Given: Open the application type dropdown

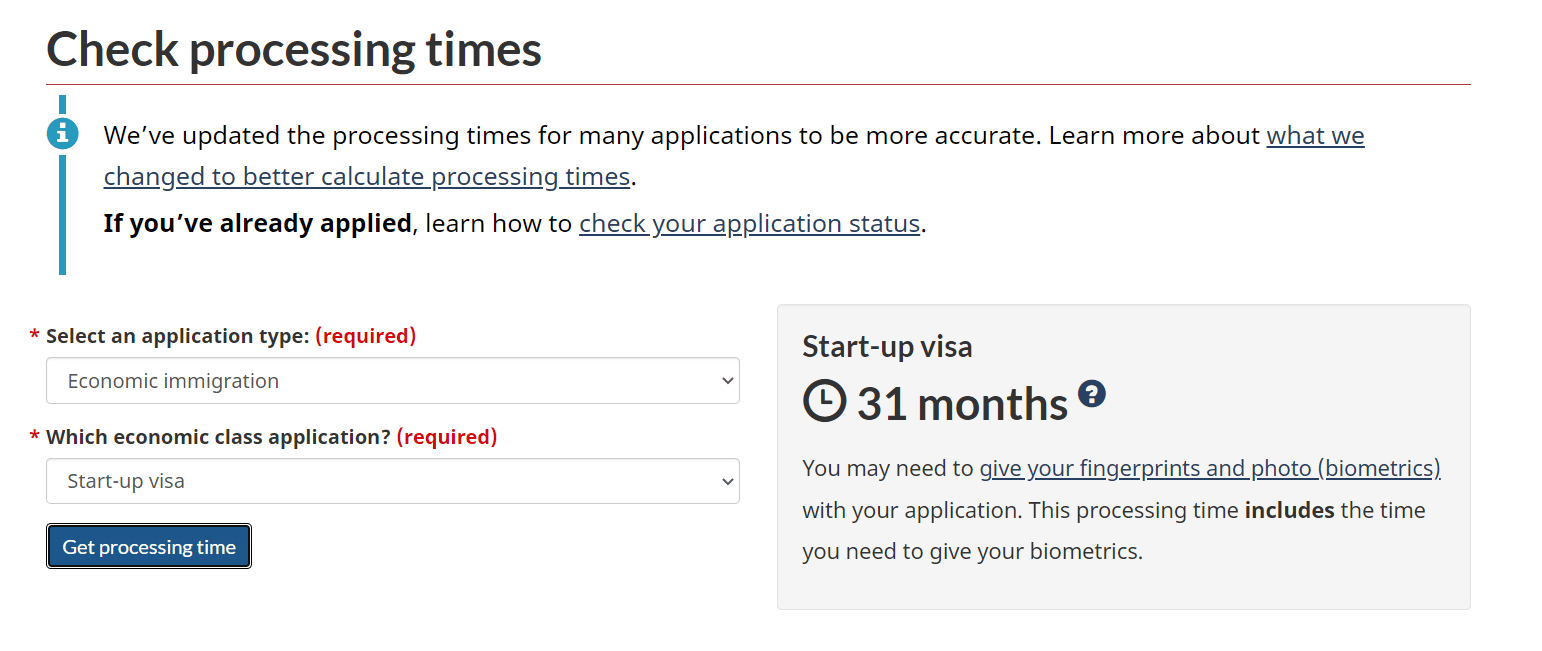Looking at the screenshot, I should pos(392,381).
